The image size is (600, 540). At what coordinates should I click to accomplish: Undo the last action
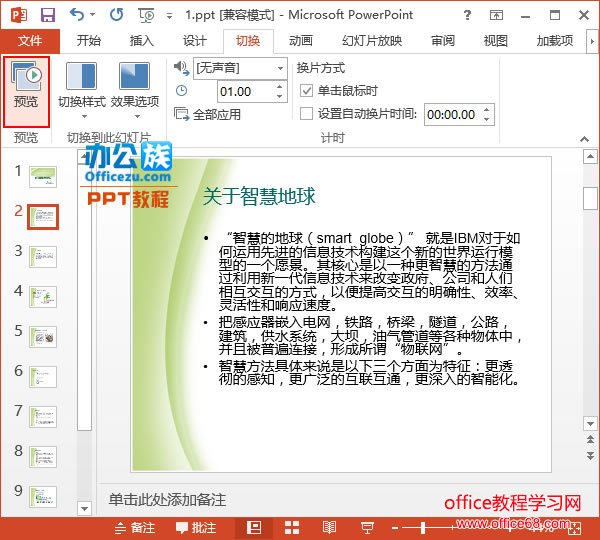tap(77, 15)
